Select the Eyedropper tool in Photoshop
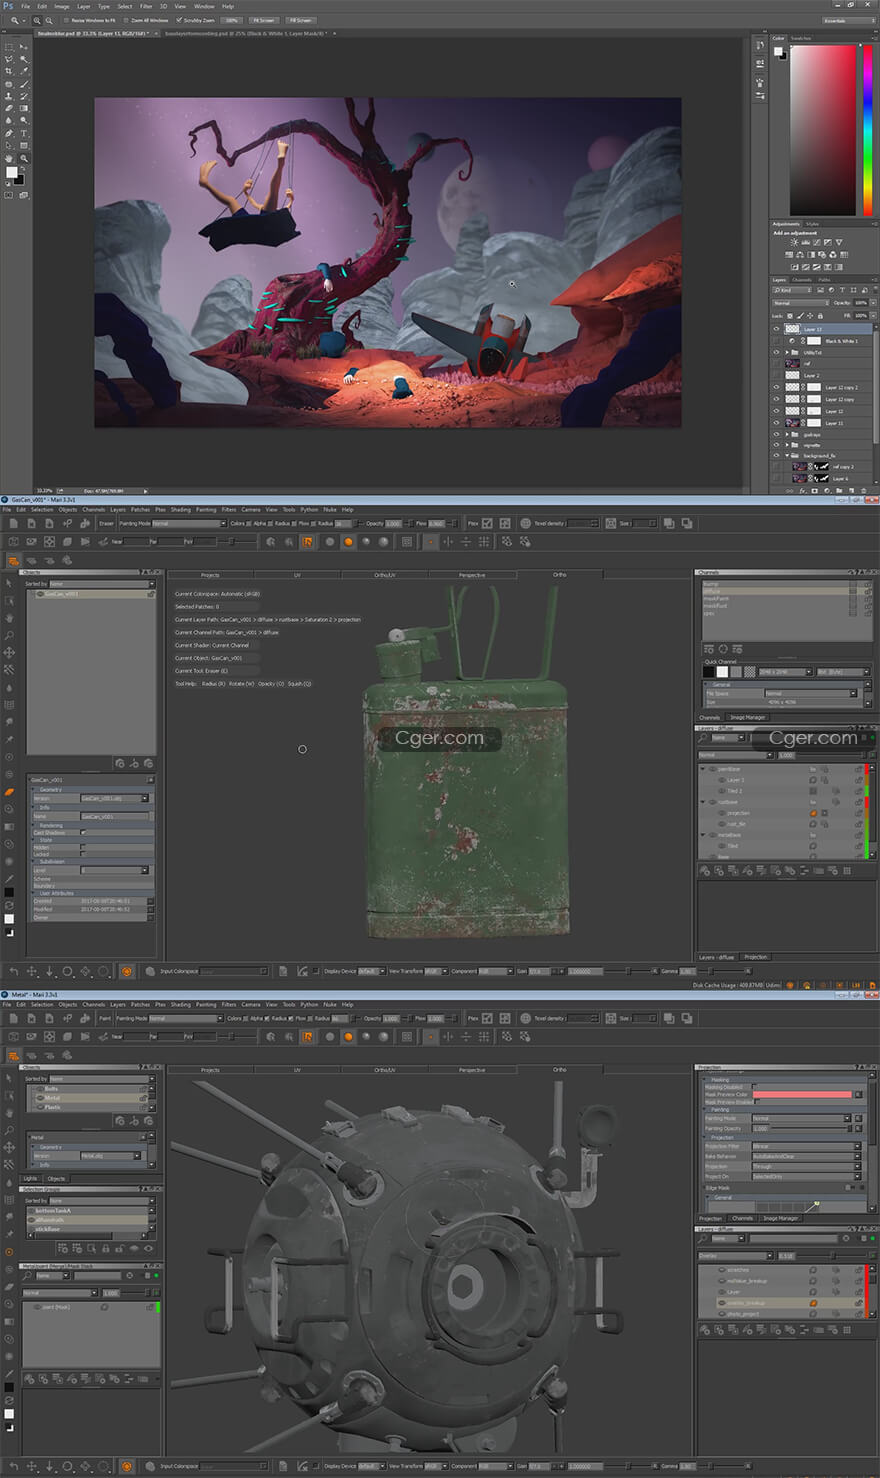Viewport: 880px width, 1478px height. [x=23, y=71]
